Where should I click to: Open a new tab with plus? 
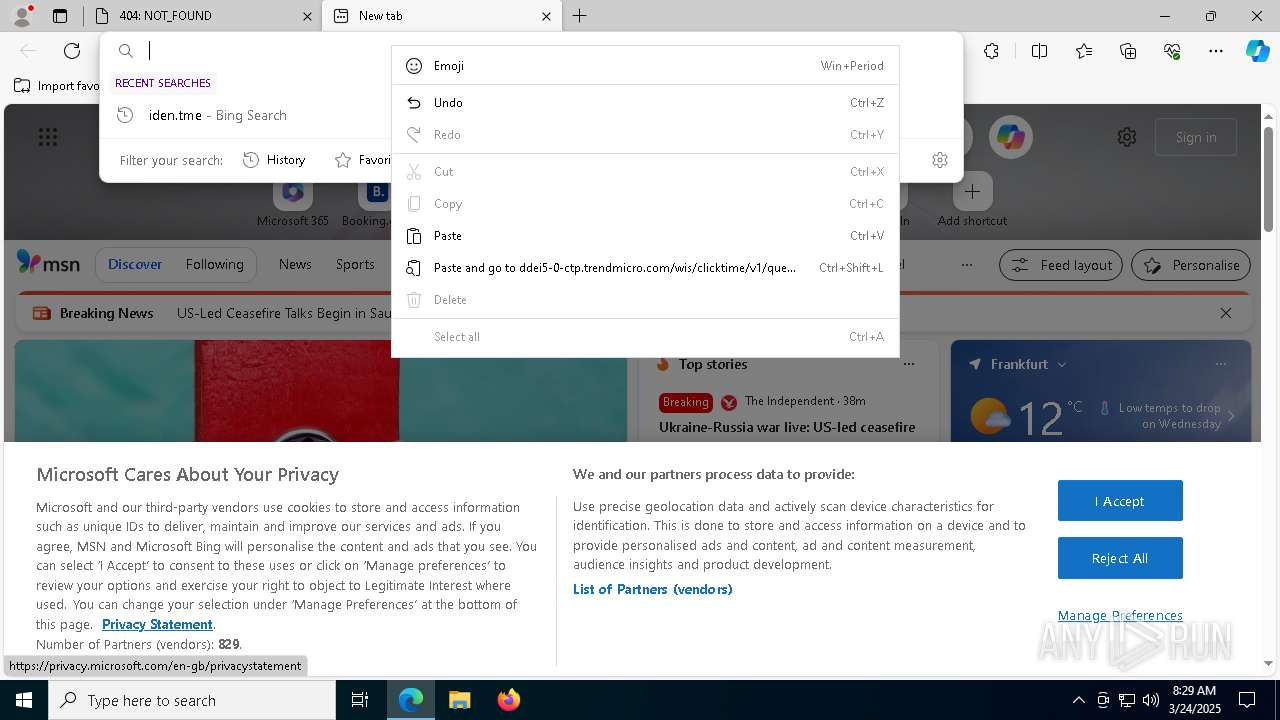point(579,16)
